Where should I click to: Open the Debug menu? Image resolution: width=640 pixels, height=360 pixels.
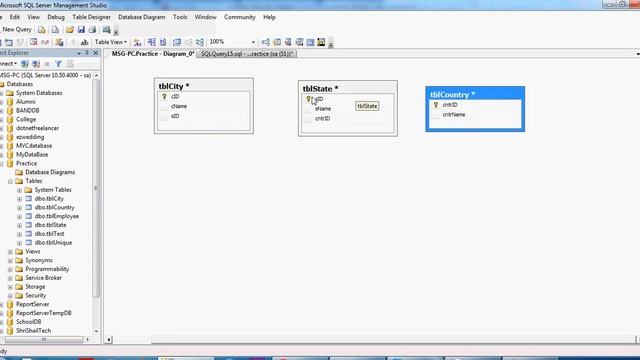(x=56, y=17)
